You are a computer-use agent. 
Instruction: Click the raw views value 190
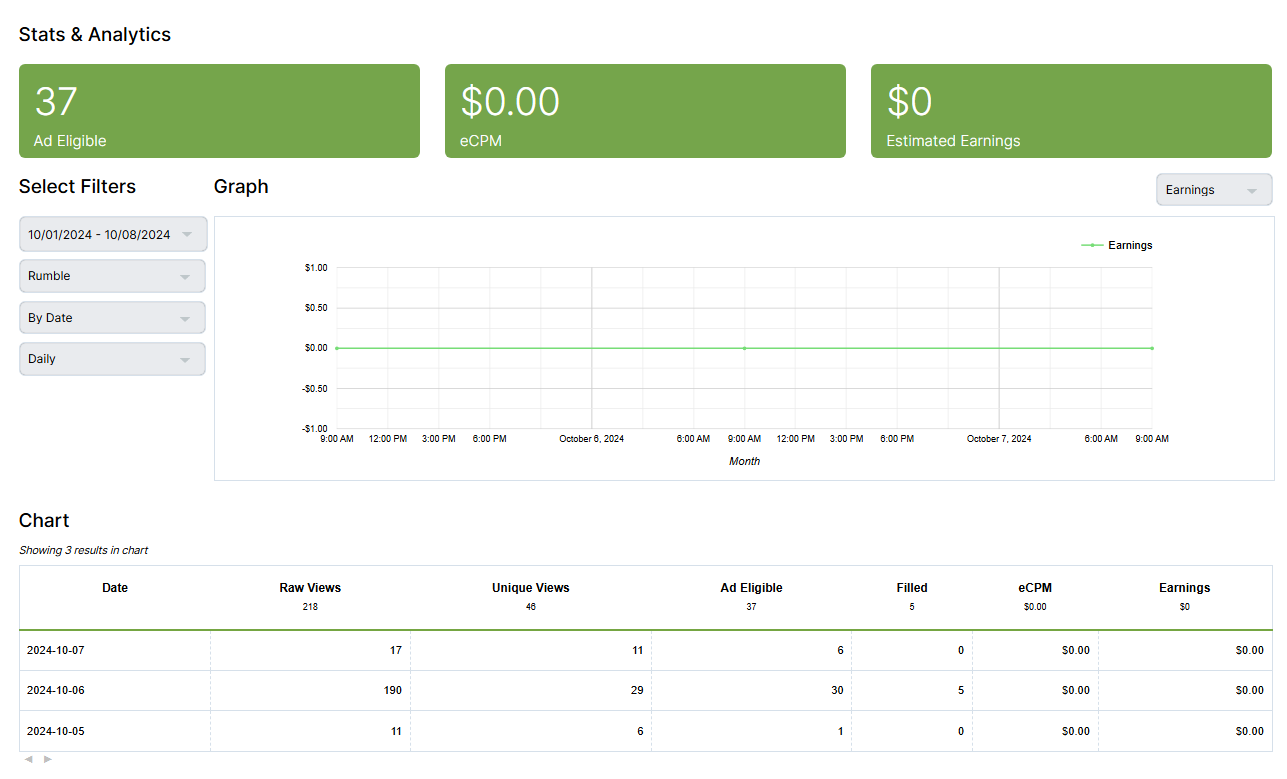click(x=392, y=690)
